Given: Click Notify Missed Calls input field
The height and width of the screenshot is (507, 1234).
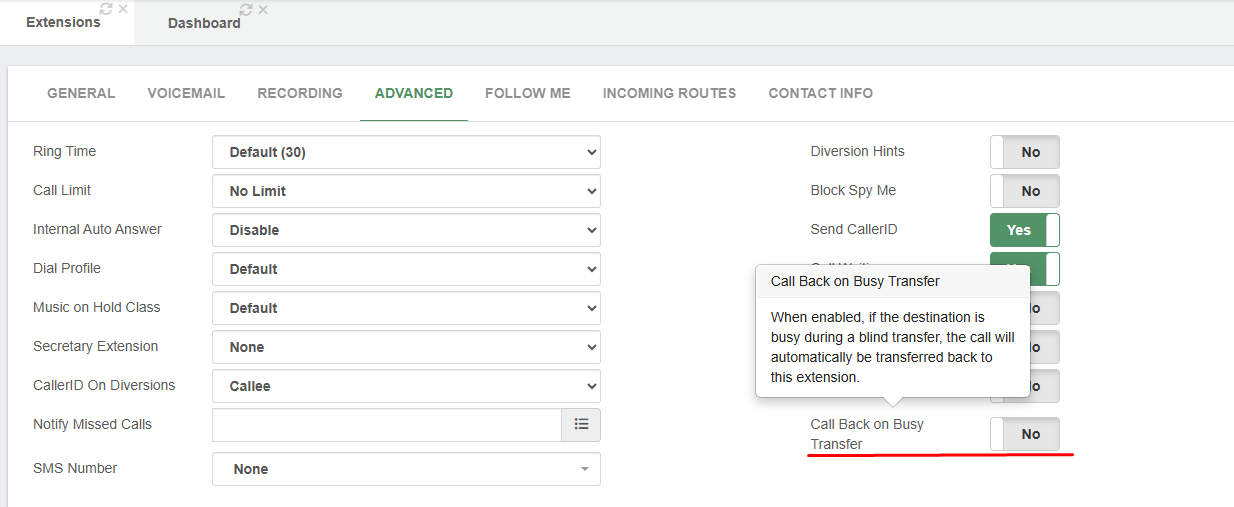Looking at the screenshot, I should pyautogui.click(x=386, y=425).
